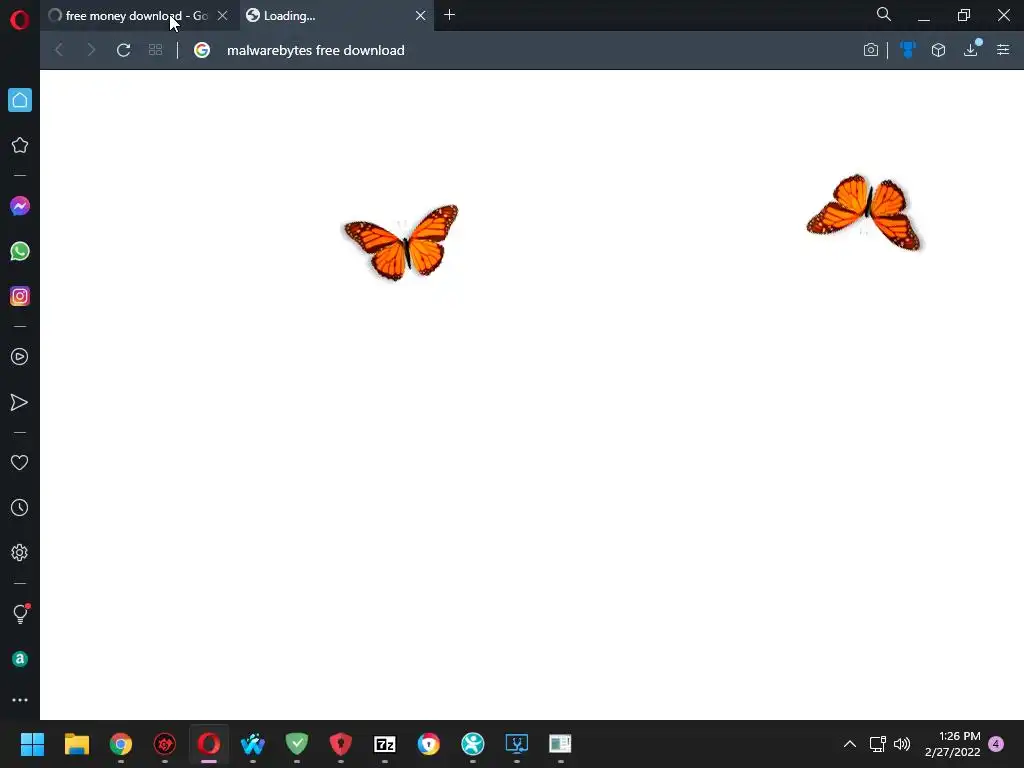Open the news-style app icon in taskbar

pos(560,744)
